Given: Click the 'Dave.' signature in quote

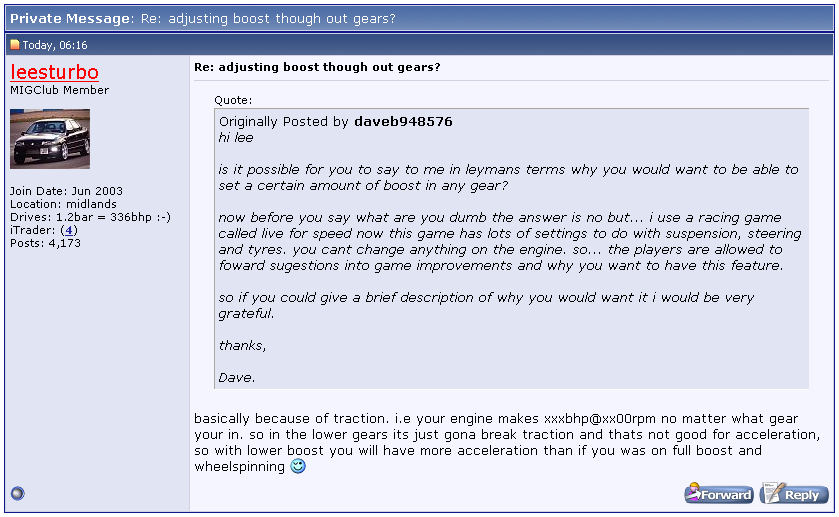Looking at the screenshot, I should click(x=237, y=377).
